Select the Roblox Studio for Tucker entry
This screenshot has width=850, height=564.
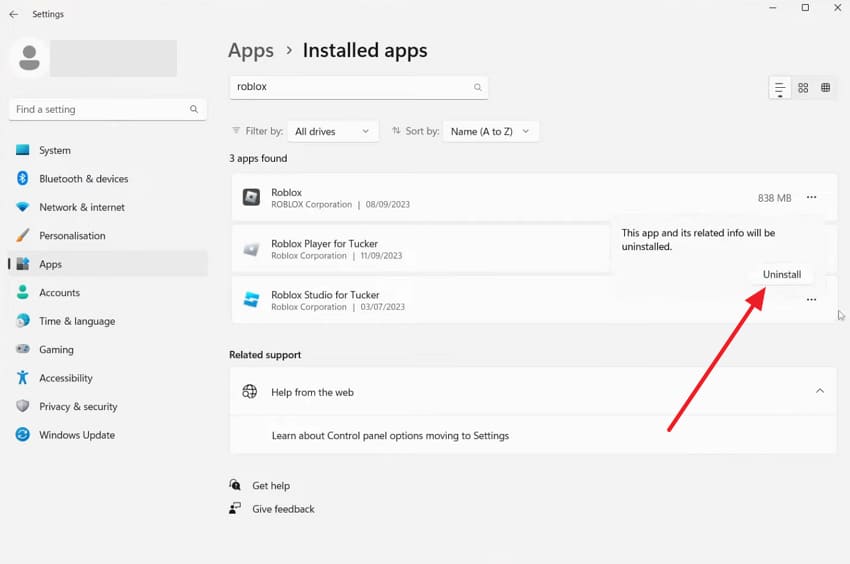[534, 300]
